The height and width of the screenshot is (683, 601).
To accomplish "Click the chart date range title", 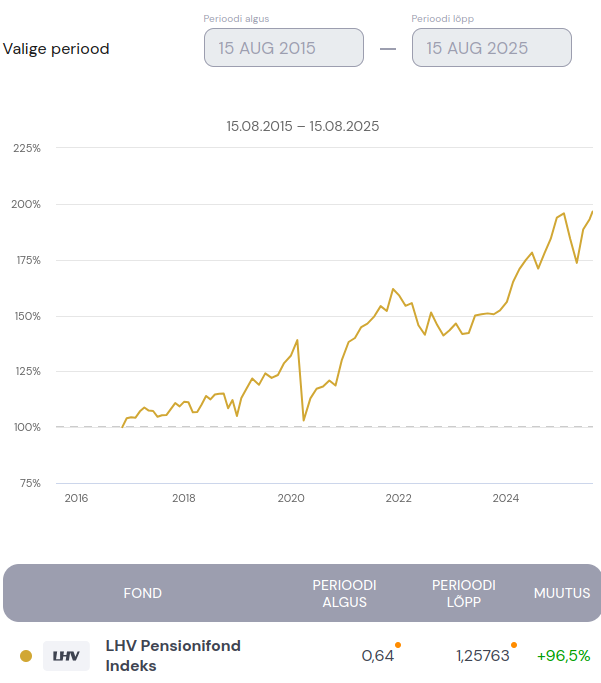I will click(x=303, y=126).
